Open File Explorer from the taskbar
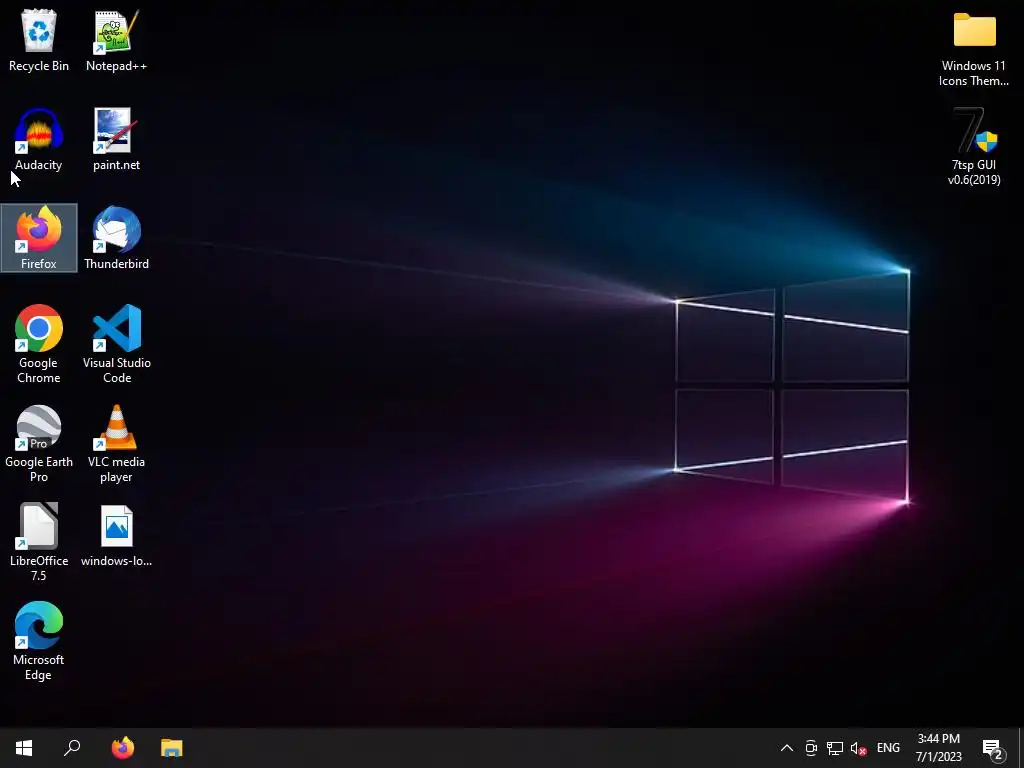This screenshot has height=768, width=1024. click(x=172, y=748)
